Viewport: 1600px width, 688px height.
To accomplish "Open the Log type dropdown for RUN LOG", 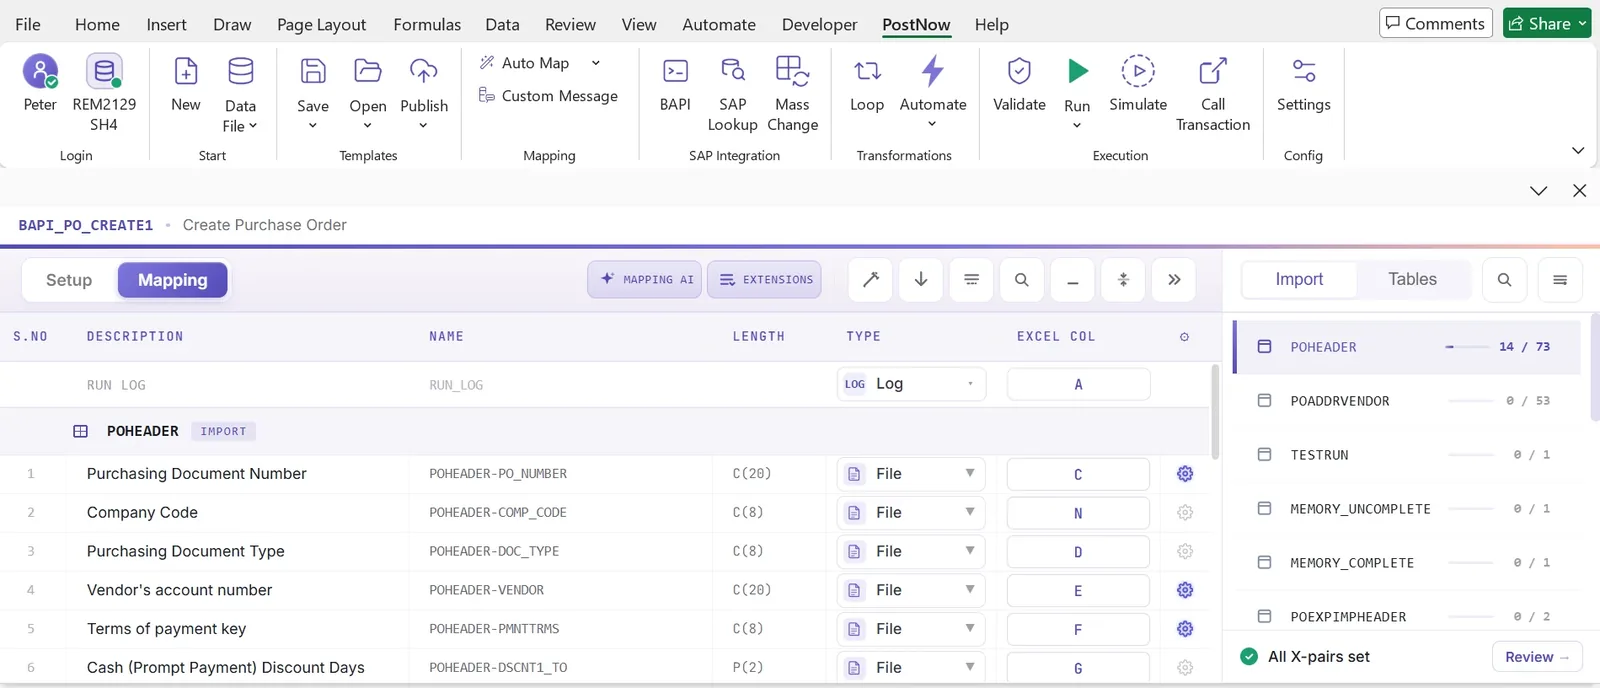I will [911, 384].
